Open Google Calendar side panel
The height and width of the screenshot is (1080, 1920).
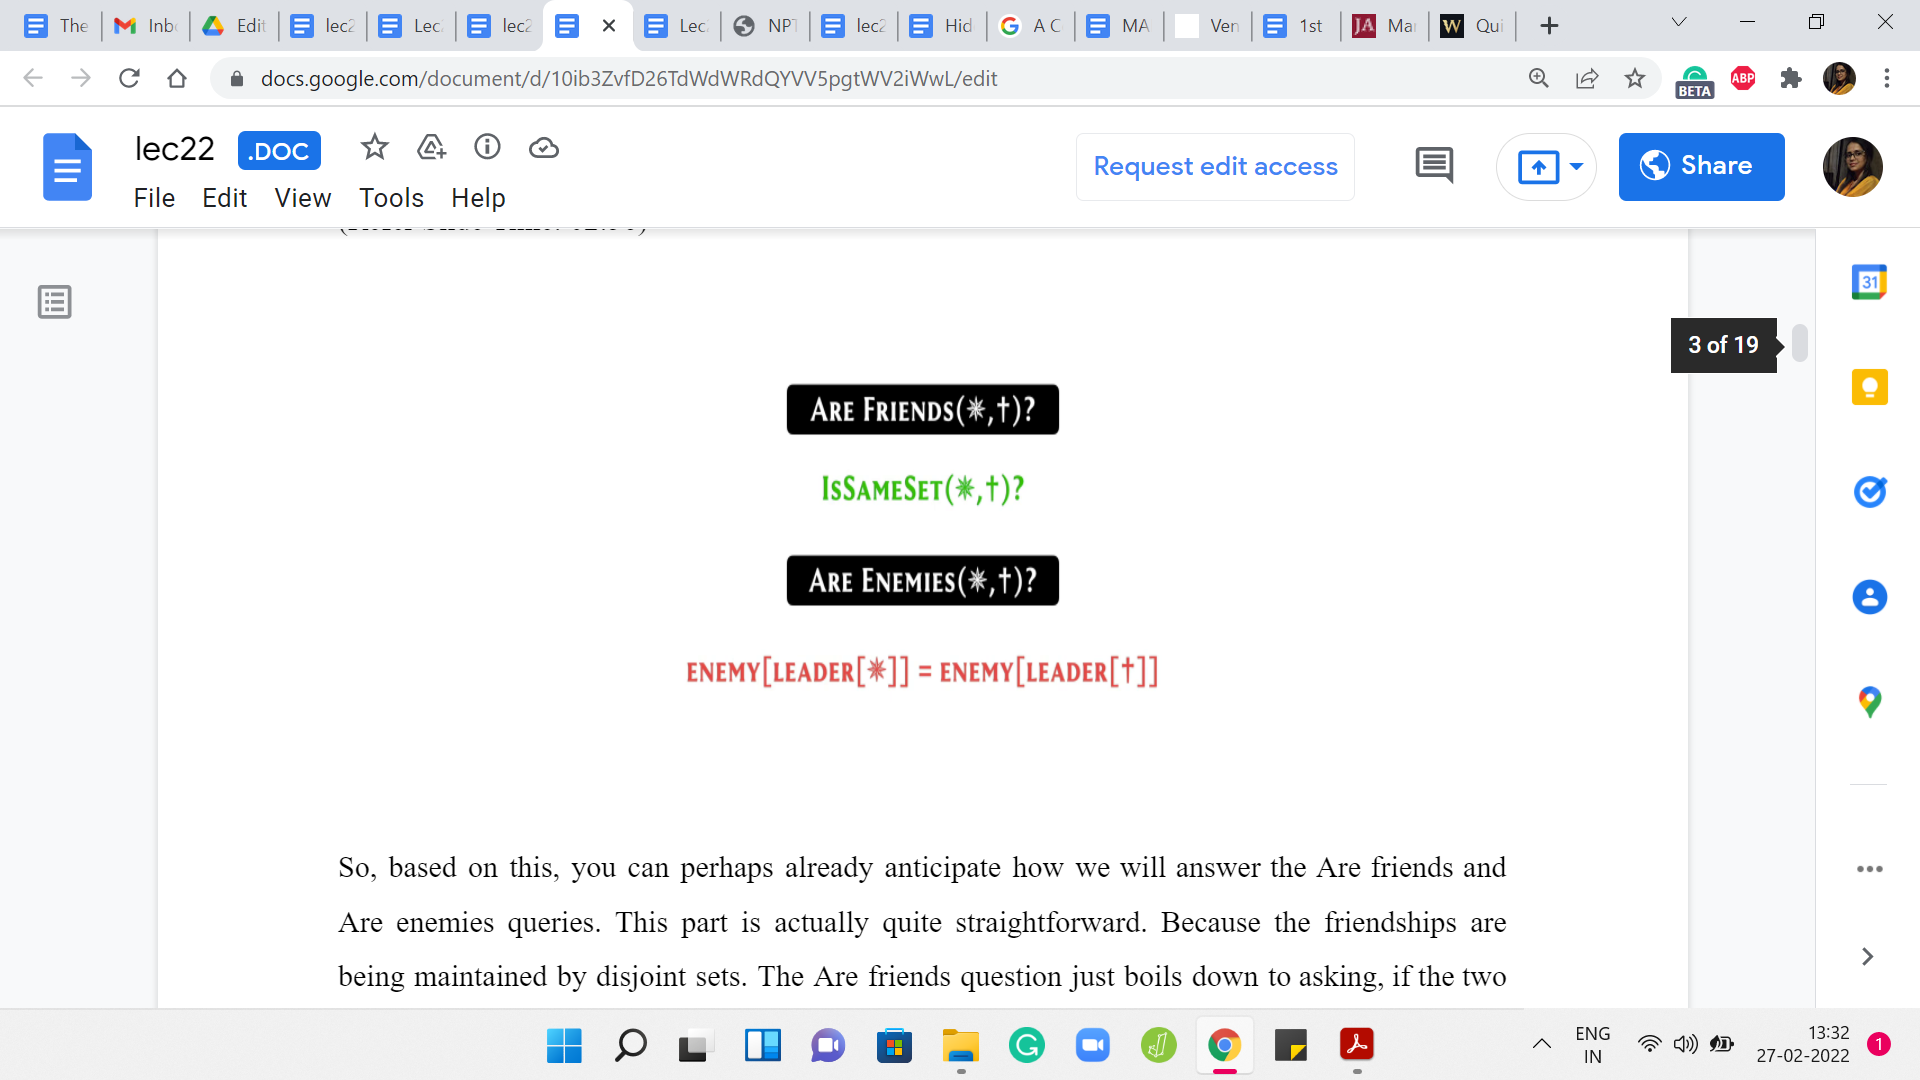click(1869, 283)
